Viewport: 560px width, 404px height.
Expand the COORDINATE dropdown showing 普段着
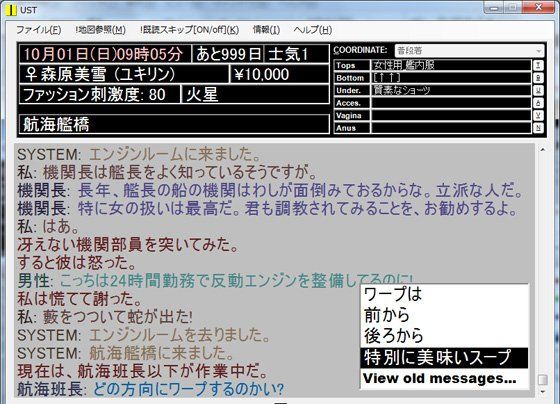469,51
